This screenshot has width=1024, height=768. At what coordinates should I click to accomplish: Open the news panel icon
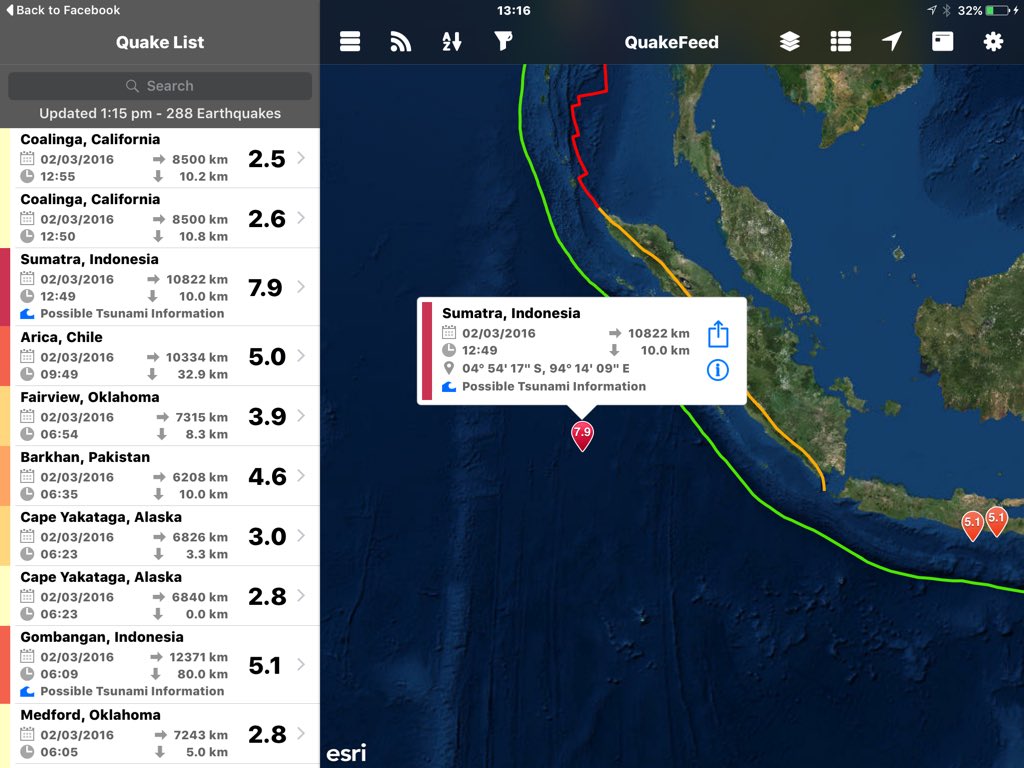[x=942, y=42]
